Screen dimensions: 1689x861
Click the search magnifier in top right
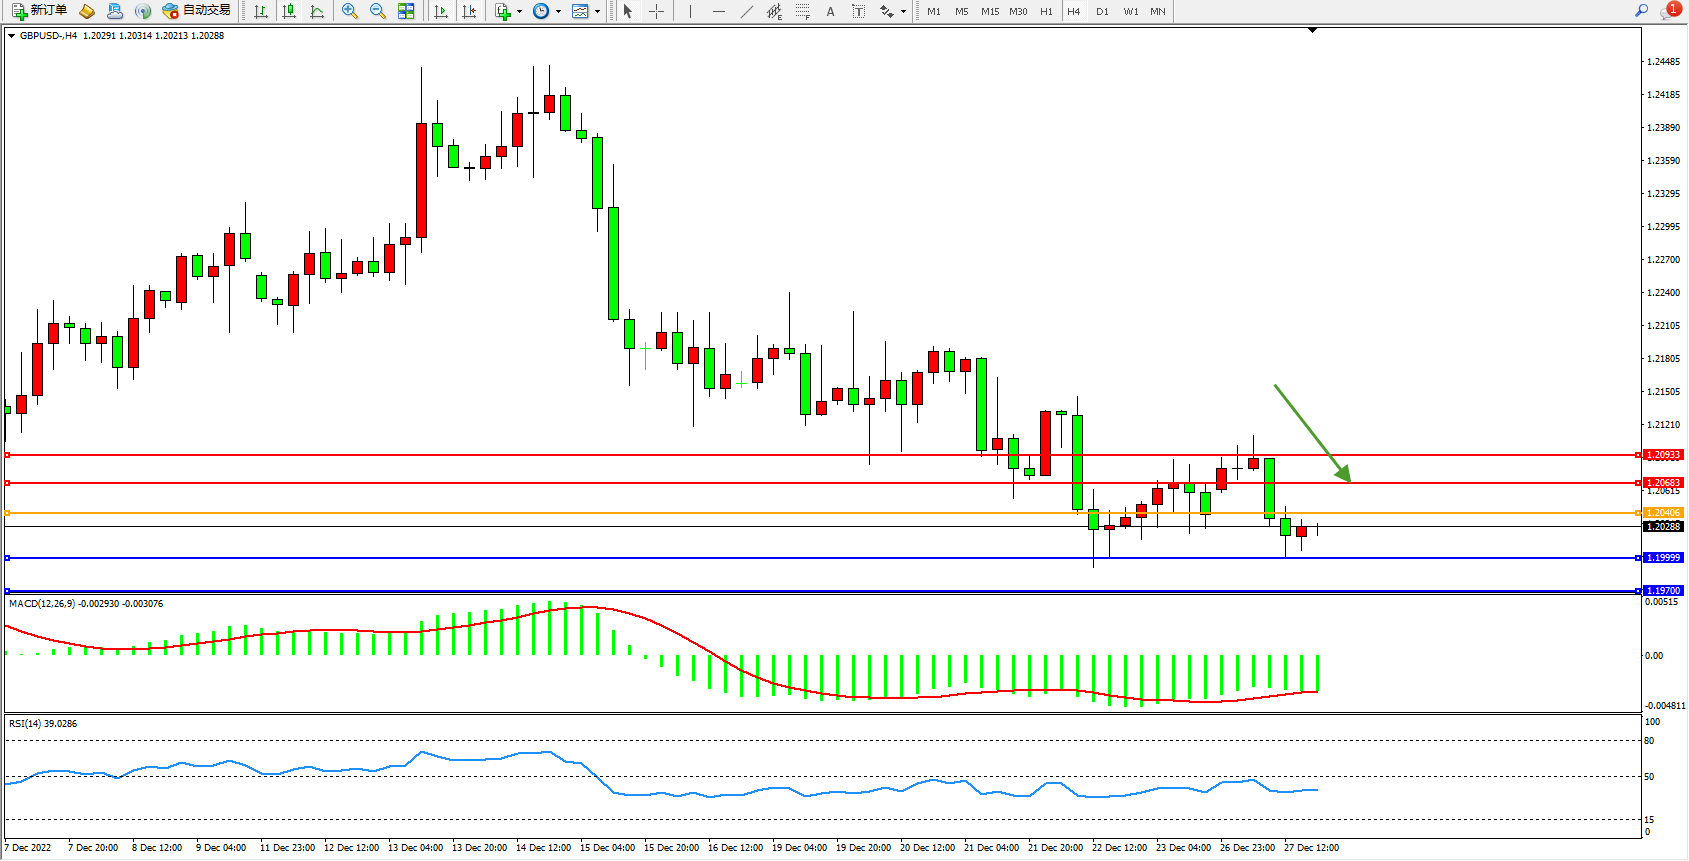pyautogui.click(x=1641, y=11)
